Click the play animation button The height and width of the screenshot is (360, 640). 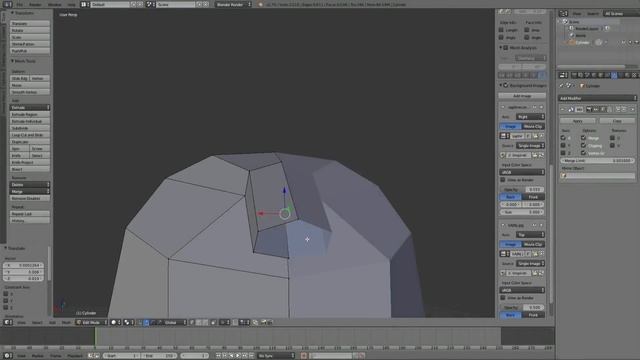(x=238, y=356)
